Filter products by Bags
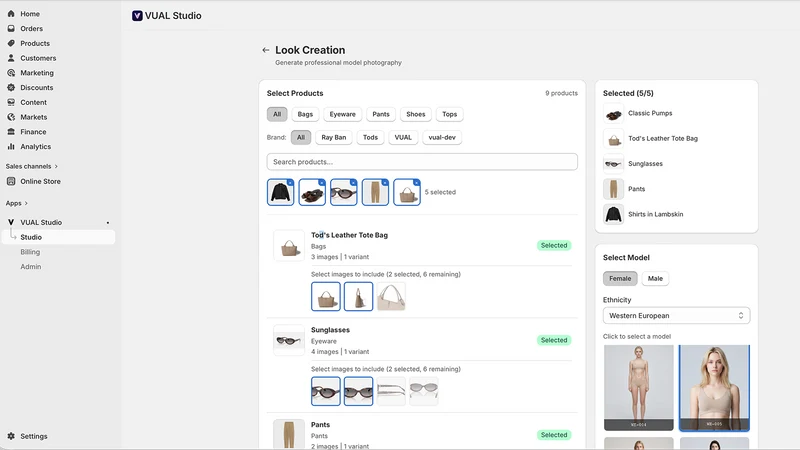Viewport: 800px width, 450px height. click(x=305, y=114)
